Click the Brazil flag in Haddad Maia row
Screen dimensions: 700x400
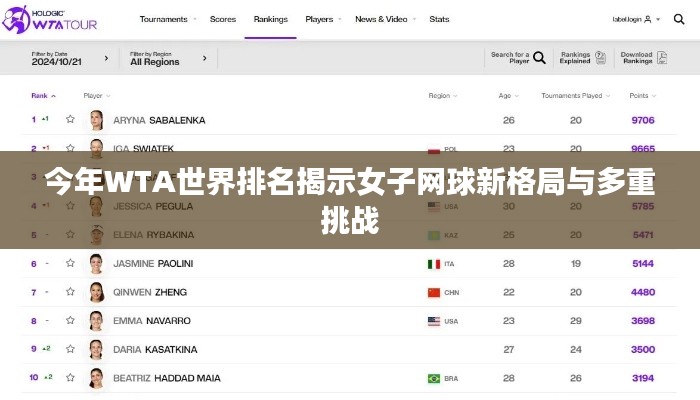coord(434,379)
